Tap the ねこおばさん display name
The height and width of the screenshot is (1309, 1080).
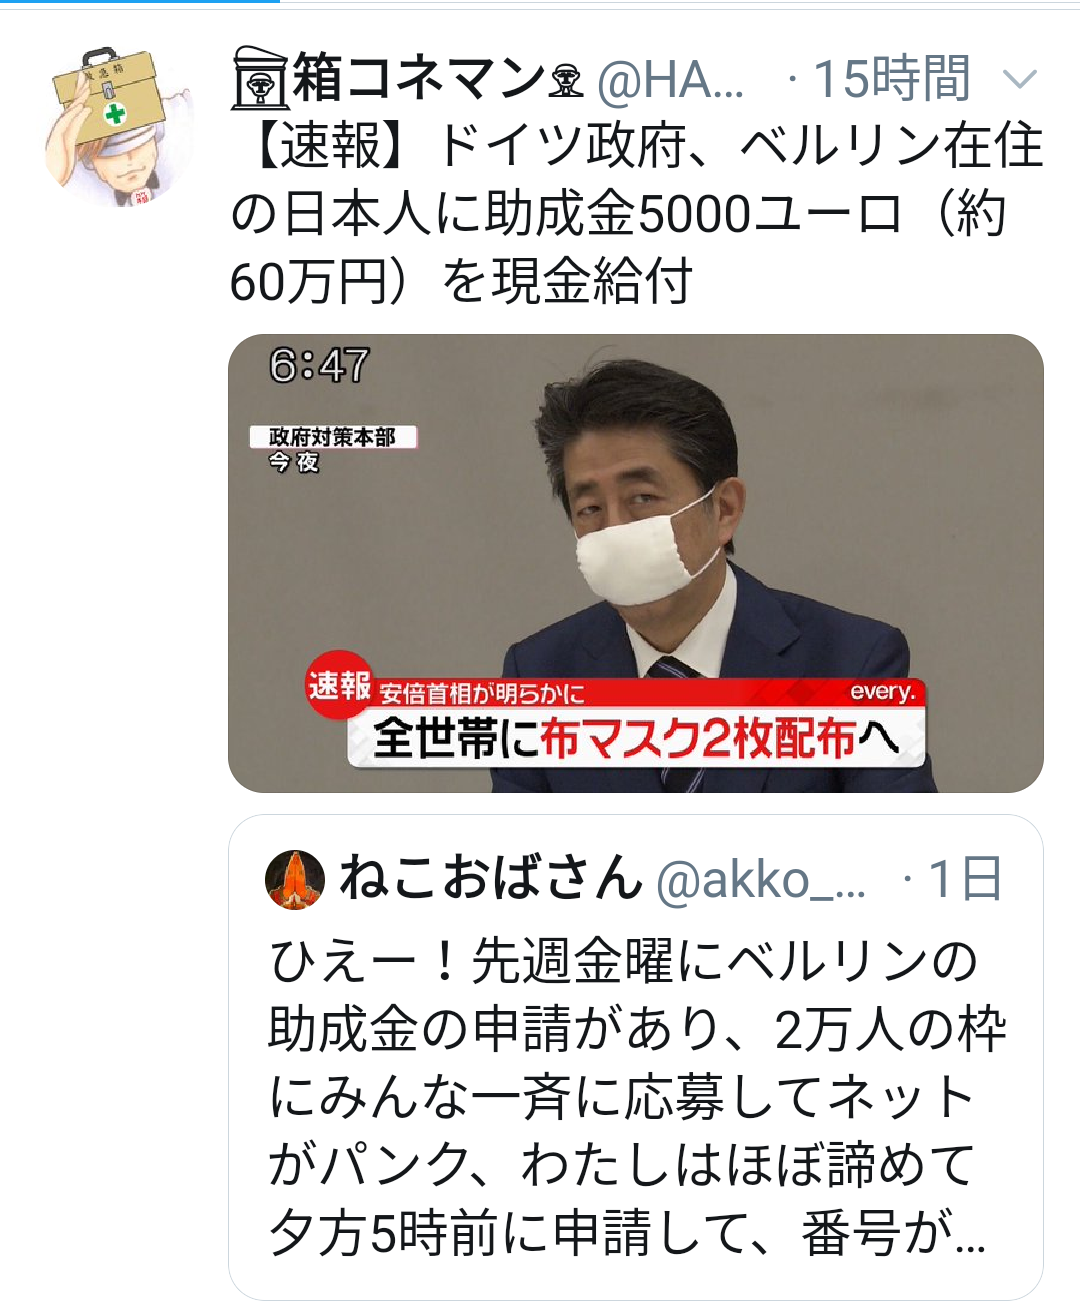click(x=490, y=878)
